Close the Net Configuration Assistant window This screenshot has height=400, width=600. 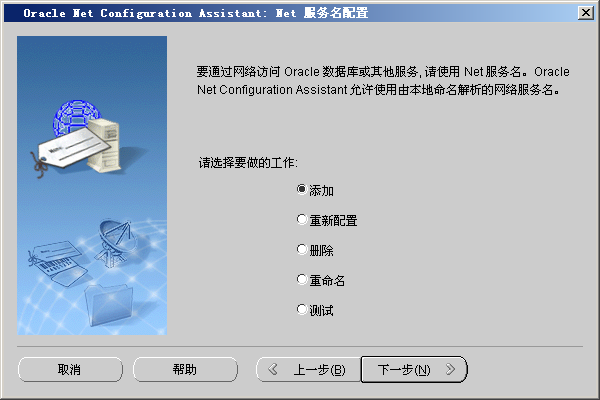pos(586,13)
